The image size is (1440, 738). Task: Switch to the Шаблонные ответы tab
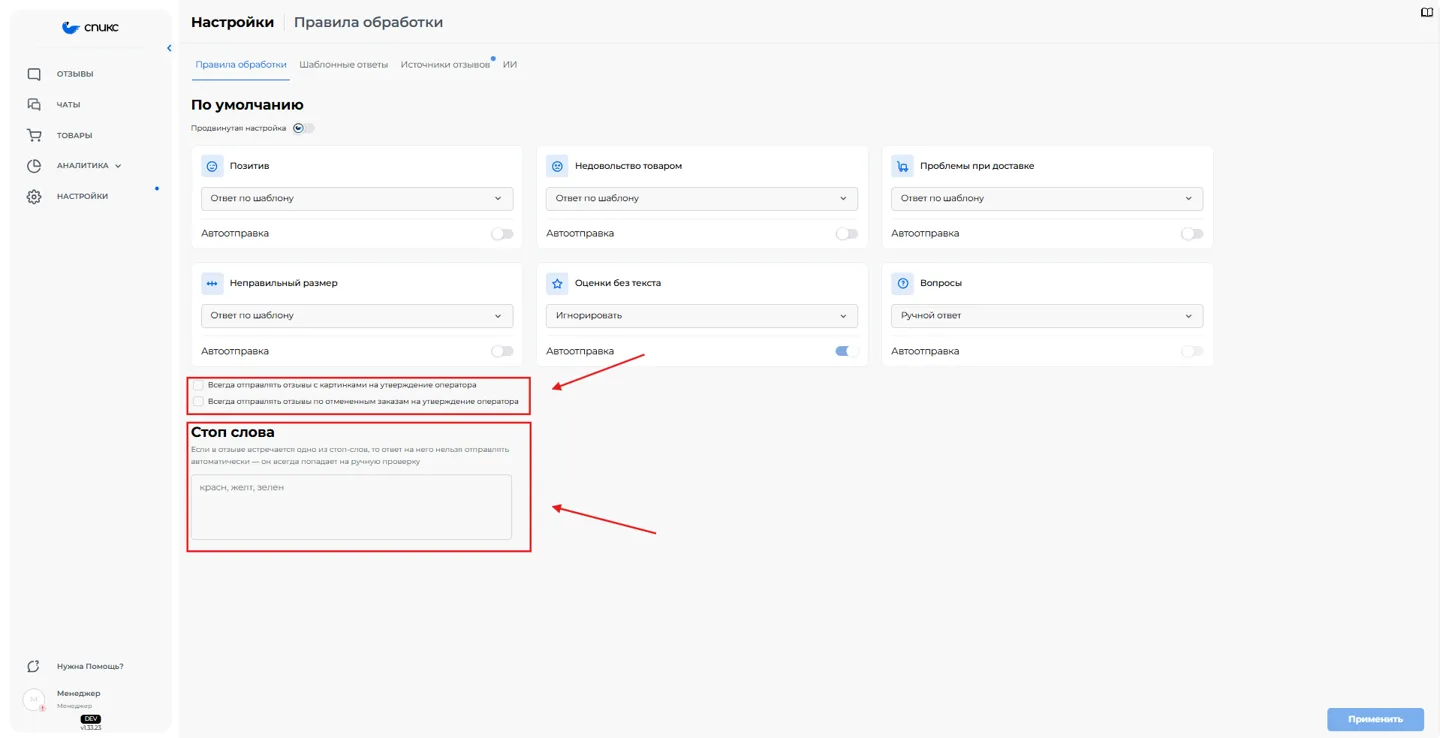click(x=344, y=65)
